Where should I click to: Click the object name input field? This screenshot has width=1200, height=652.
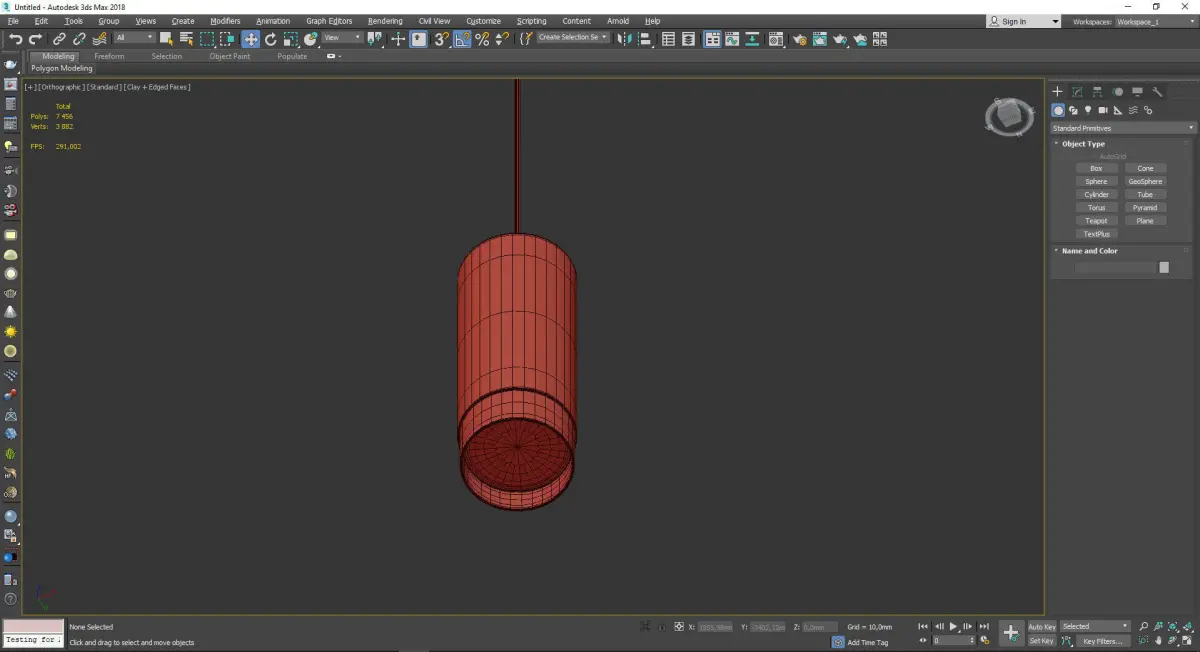pos(1115,267)
